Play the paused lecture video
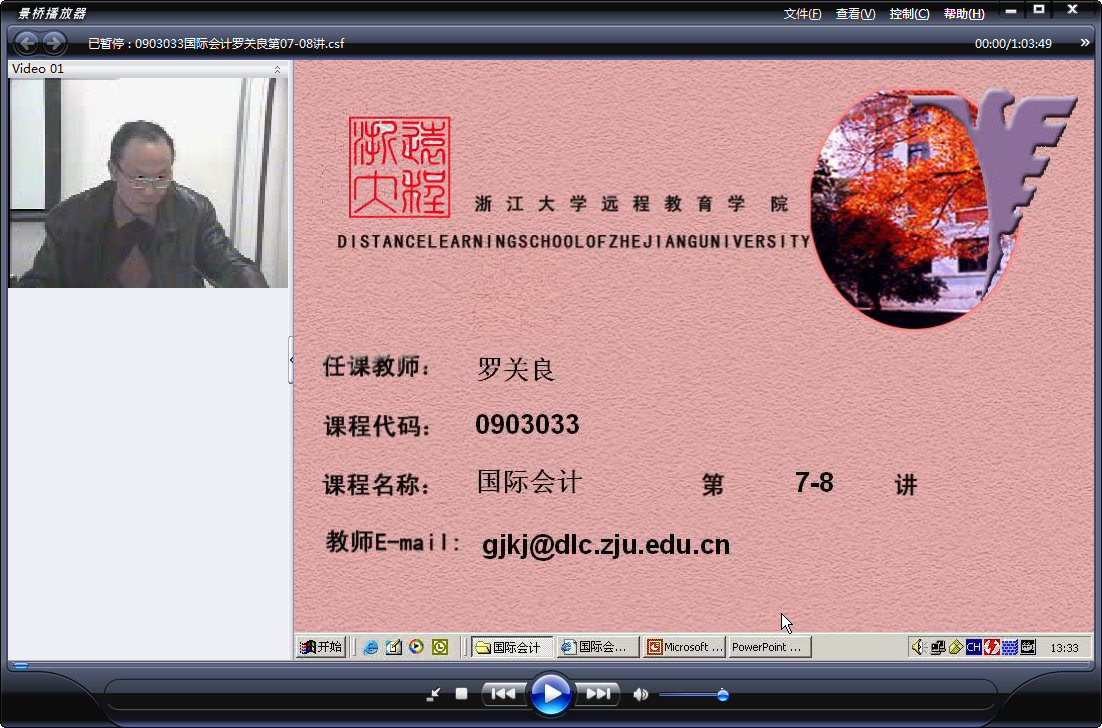Viewport: 1102px width, 728px height. click(550, 694)
